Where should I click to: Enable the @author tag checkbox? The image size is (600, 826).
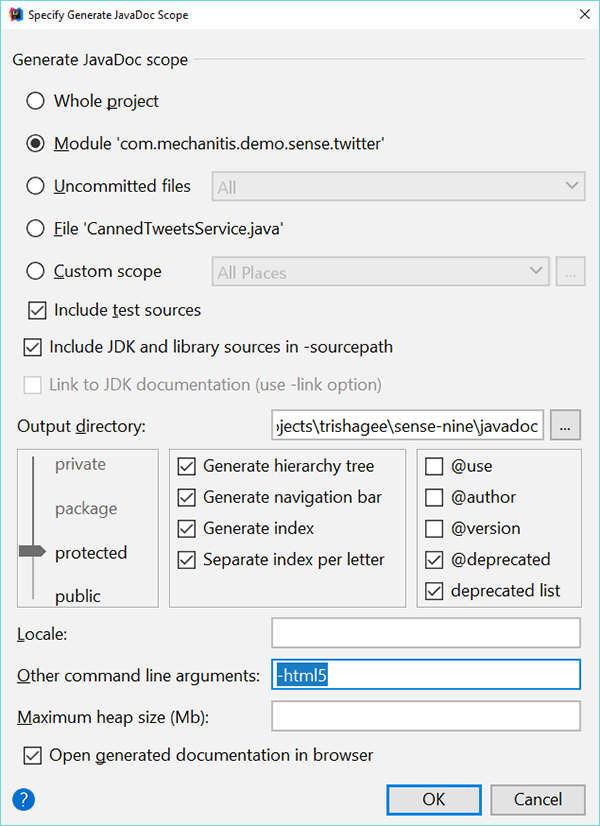[435, 497]
